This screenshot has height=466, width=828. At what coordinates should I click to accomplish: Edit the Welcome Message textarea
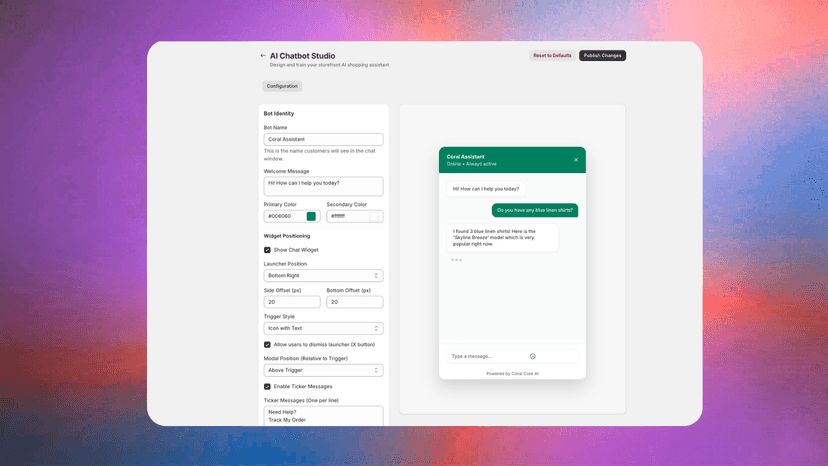click(x=323, y=187)
